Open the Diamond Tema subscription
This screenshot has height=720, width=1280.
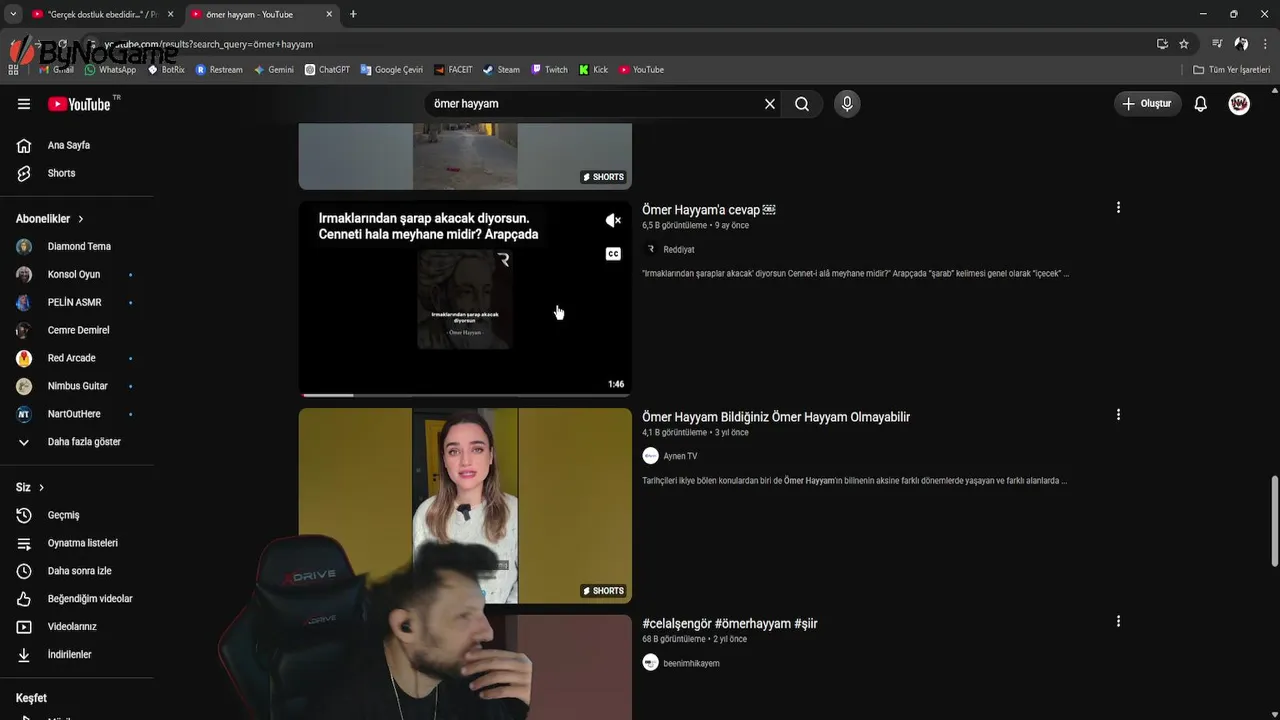click(77, 246)
